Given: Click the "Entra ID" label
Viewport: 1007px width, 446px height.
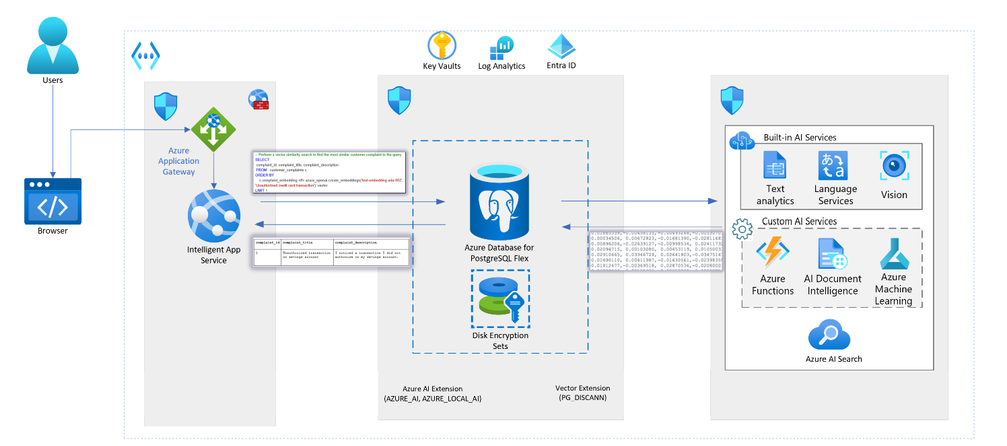Looking at the screenshot, I should pyautogui.click(x=561, y=66).
